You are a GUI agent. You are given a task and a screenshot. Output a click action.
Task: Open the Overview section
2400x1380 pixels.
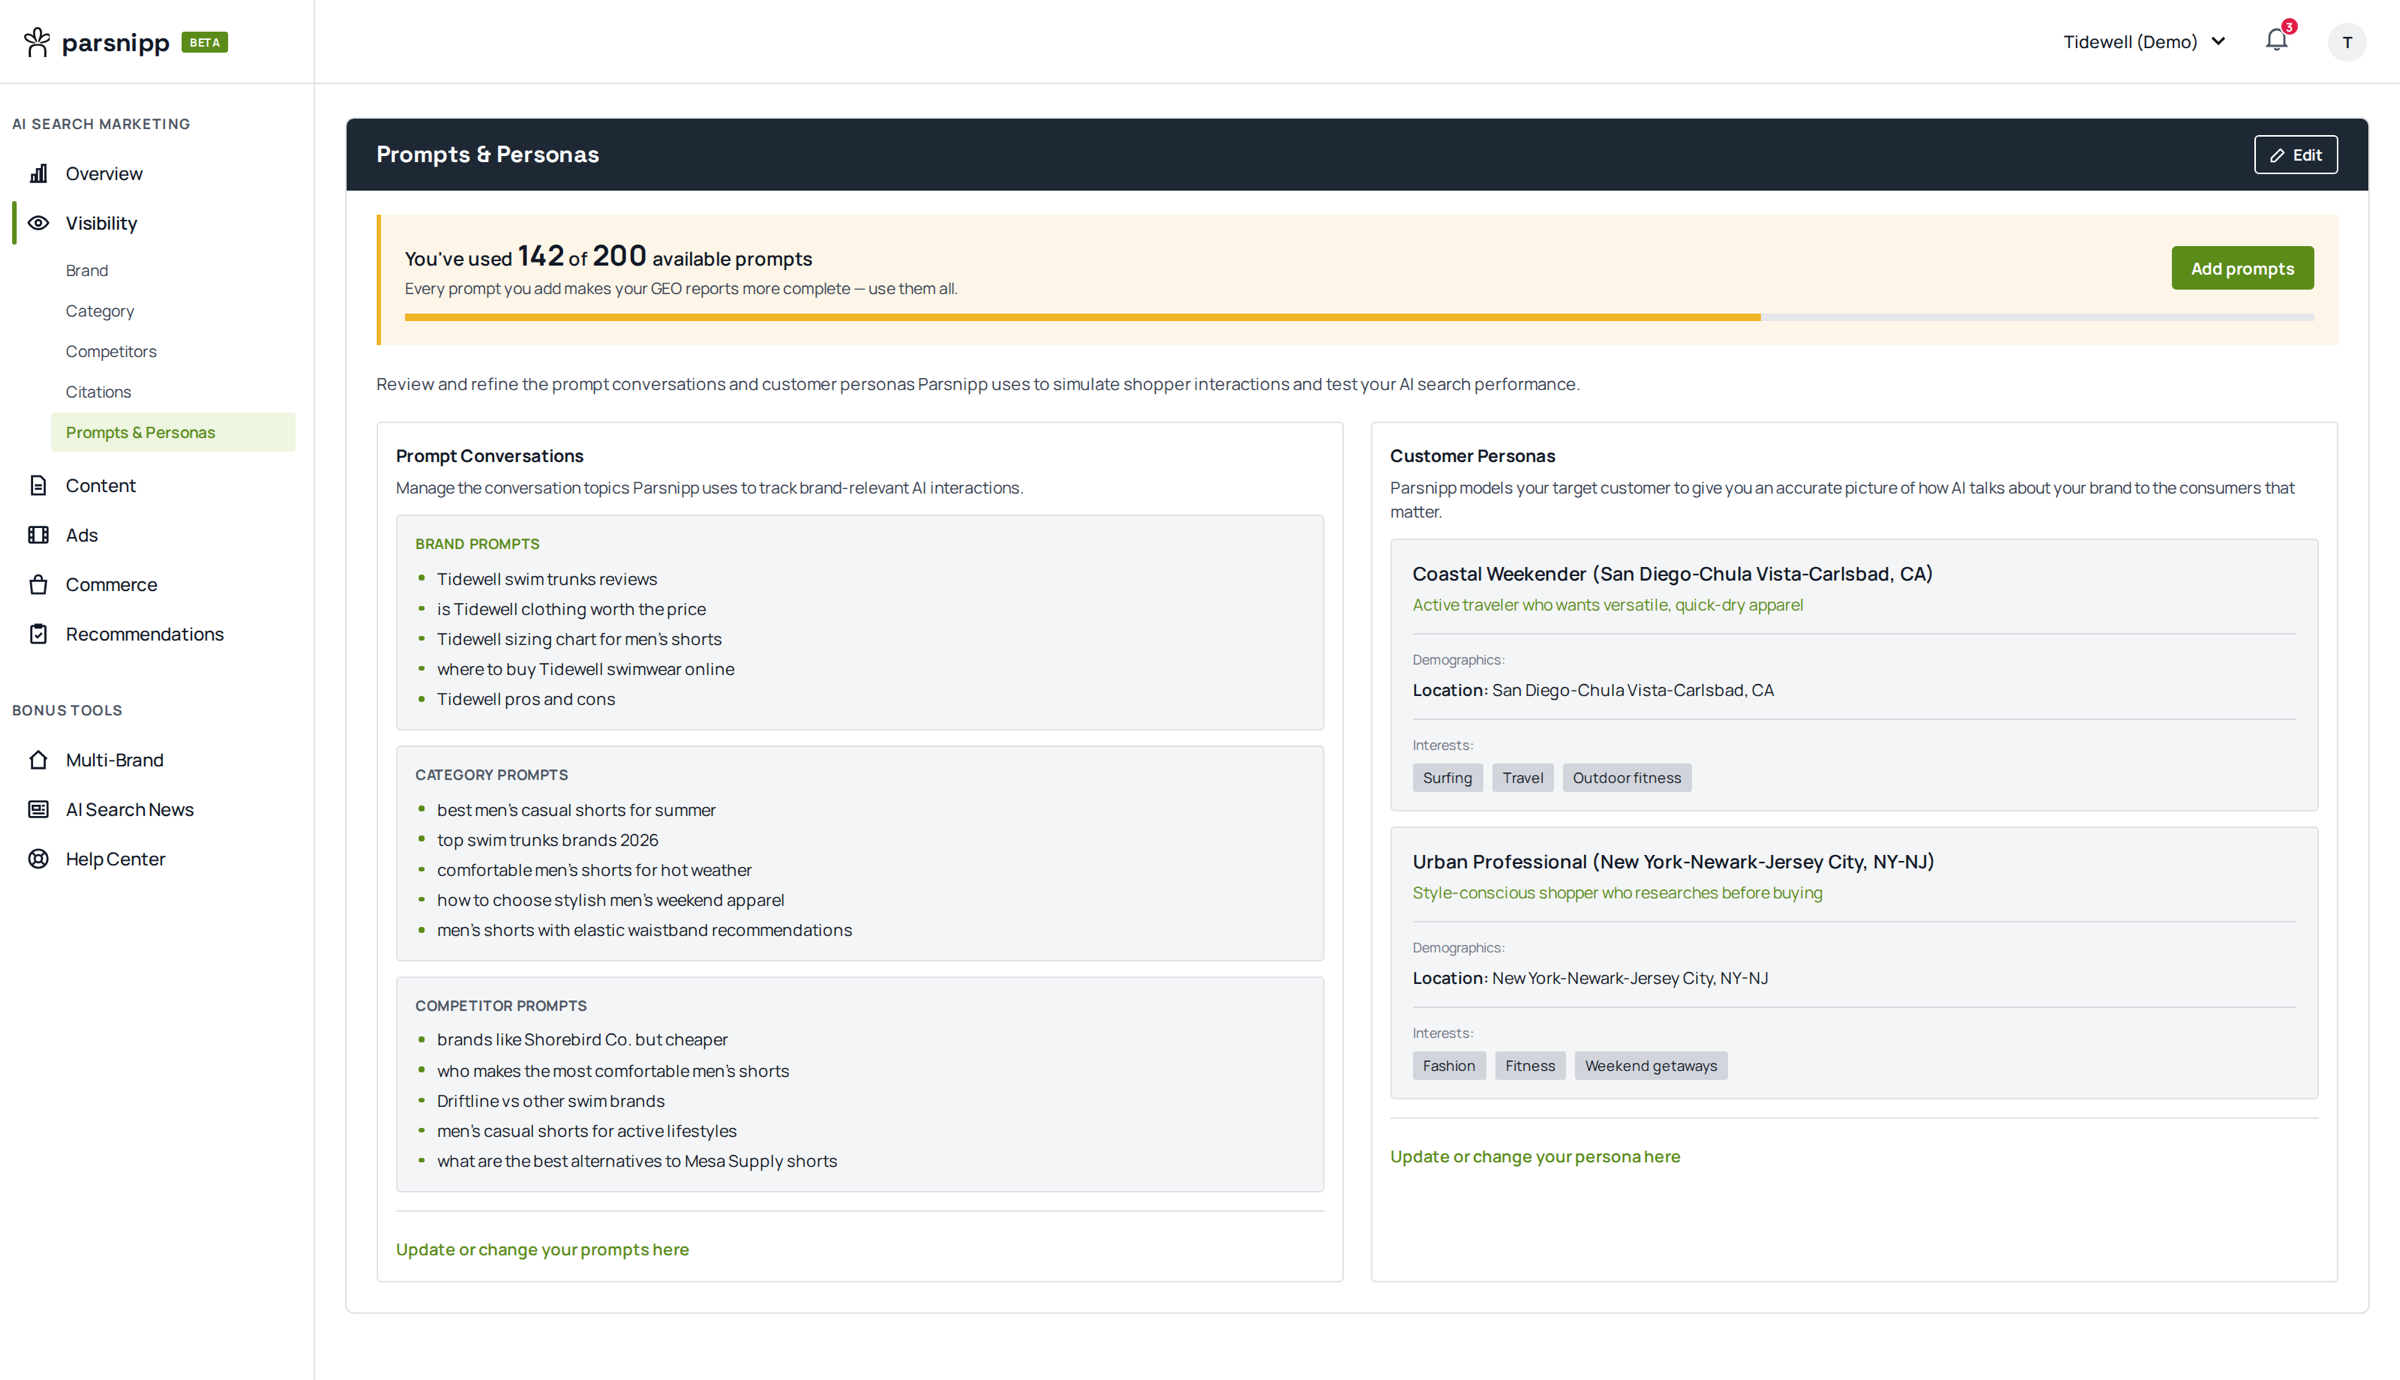(x=104, y=174)
